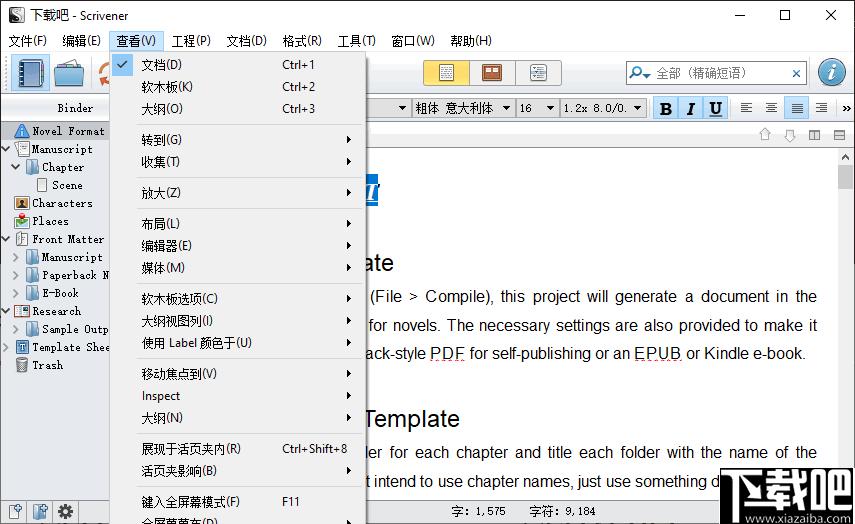The height and width of the screenshot is (524, 855).
Task: Select Research folder in binder
Action: pos(56,311)
